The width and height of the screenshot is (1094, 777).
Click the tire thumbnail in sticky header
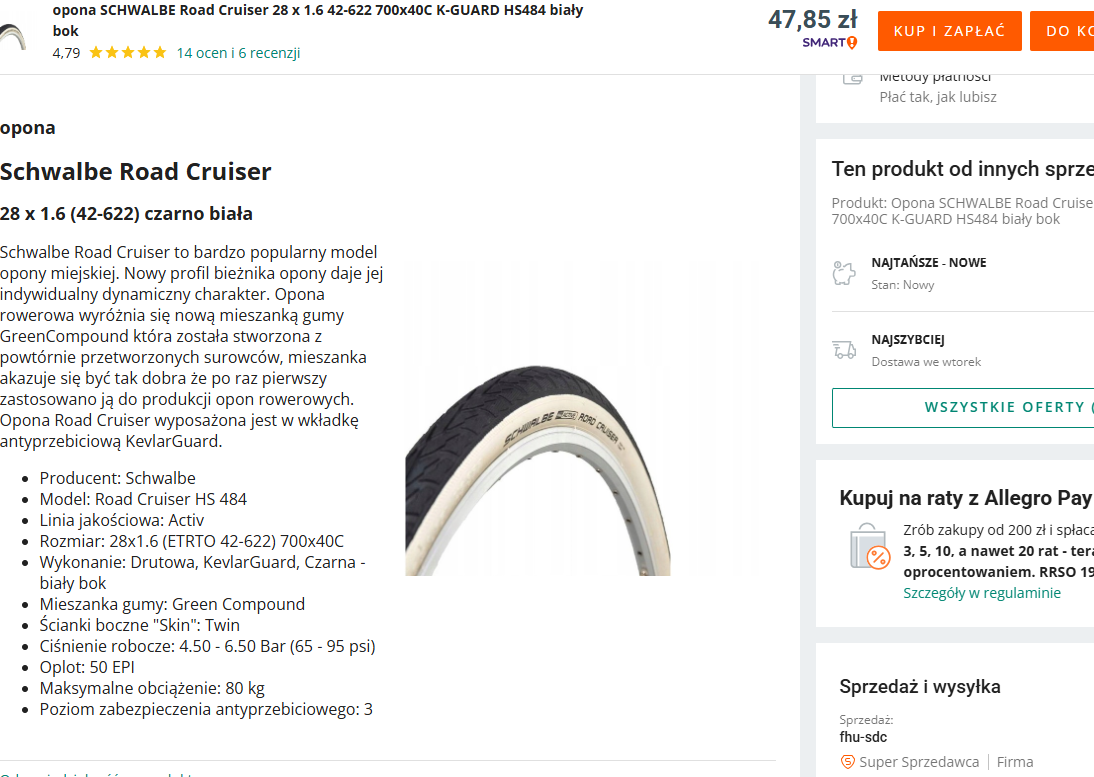tap(14, 38)
